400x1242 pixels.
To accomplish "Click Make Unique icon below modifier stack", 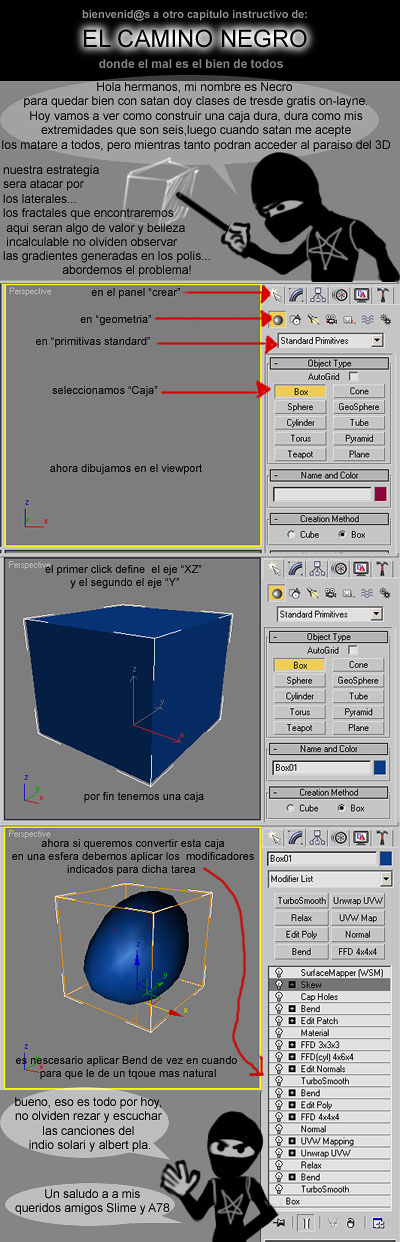I will [331, 1222].
